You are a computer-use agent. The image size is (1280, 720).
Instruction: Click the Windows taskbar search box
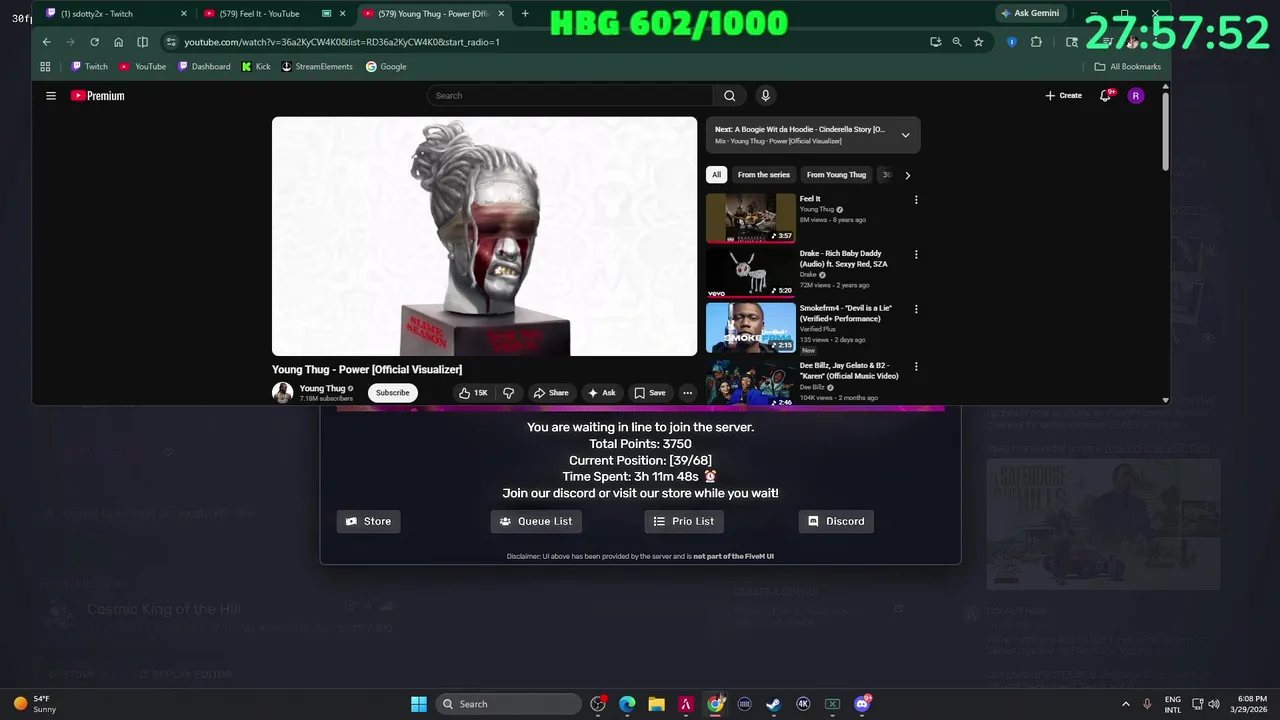509,704
